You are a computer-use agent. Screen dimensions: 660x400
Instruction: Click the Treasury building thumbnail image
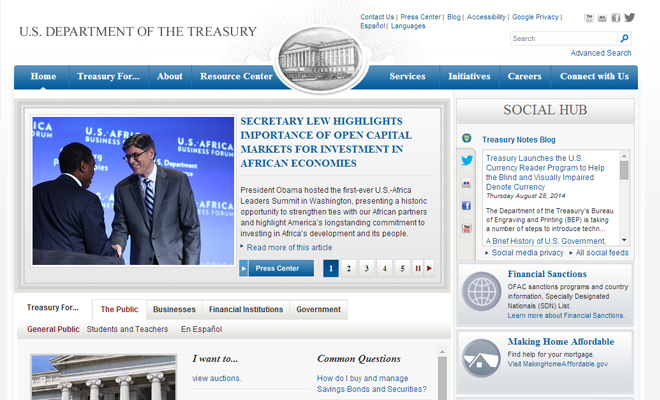coord(104,377)
